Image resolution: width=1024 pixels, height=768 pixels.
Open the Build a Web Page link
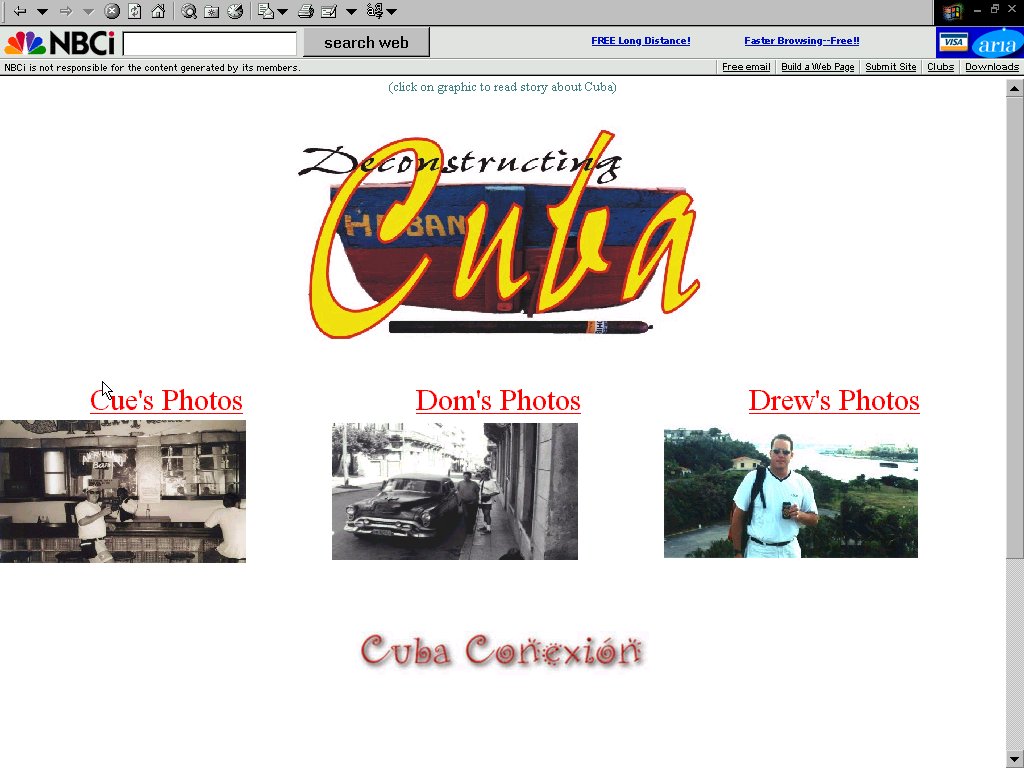[817, 67]
